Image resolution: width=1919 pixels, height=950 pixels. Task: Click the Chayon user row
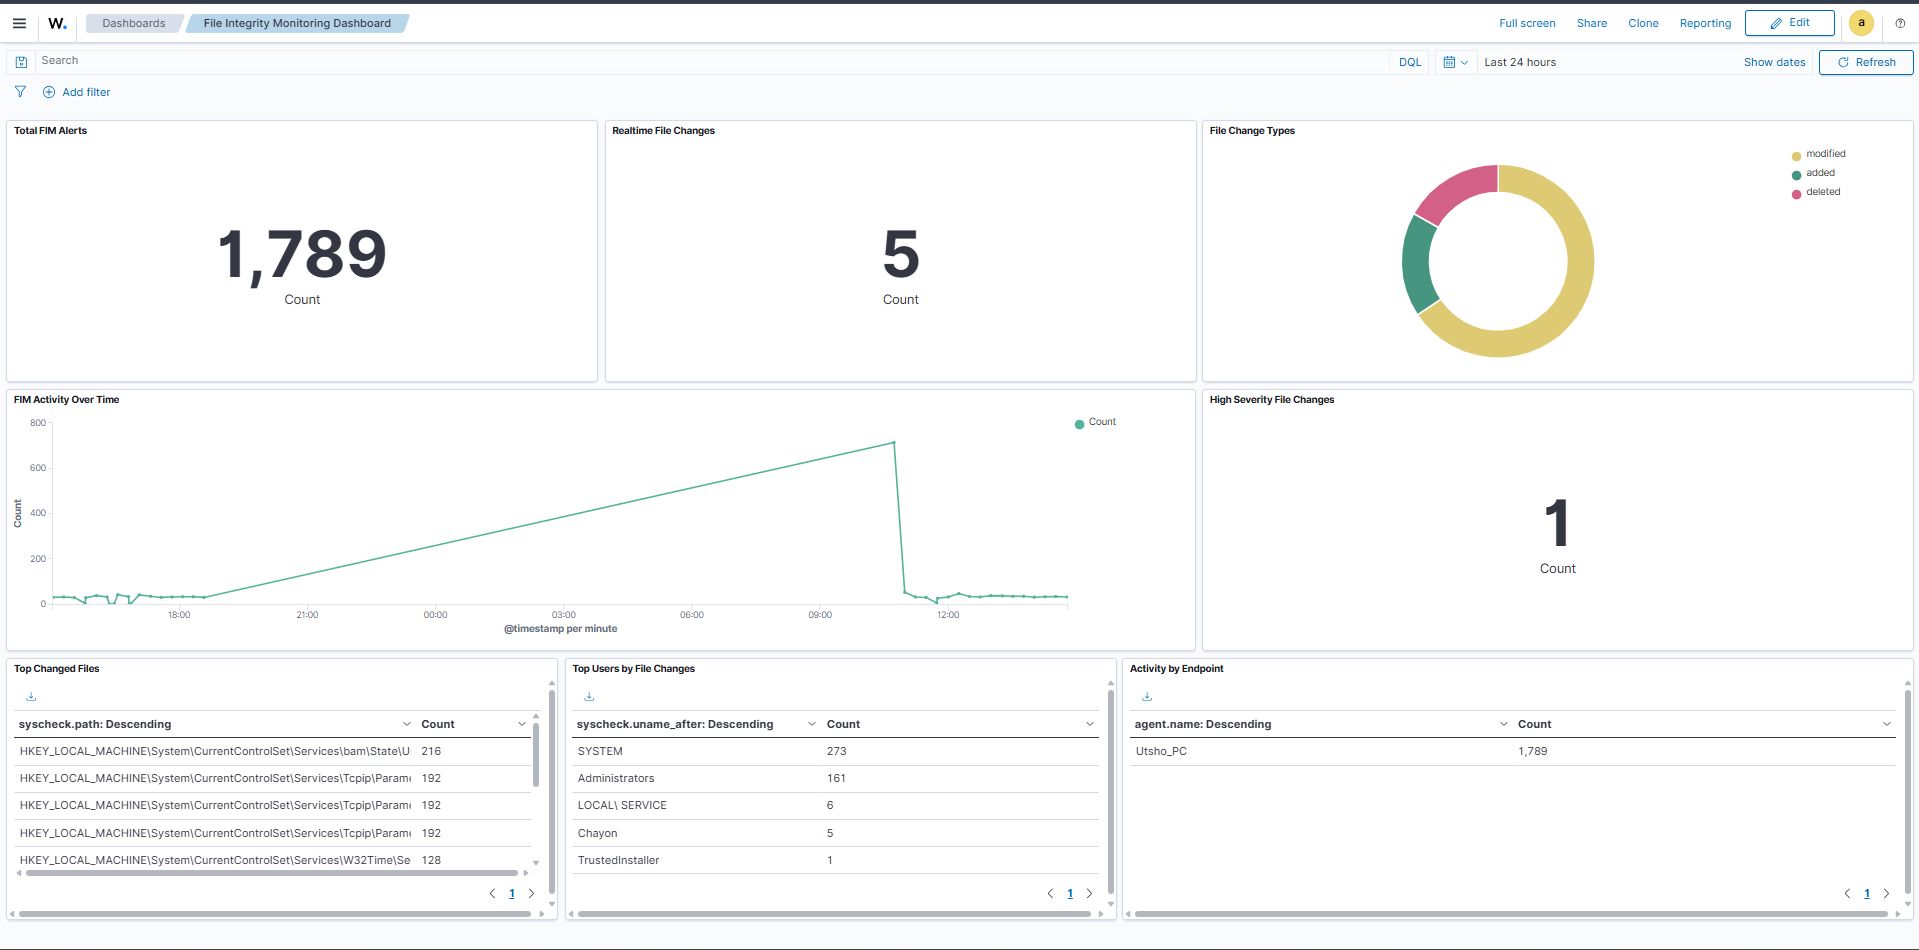(x=835, y=833)
